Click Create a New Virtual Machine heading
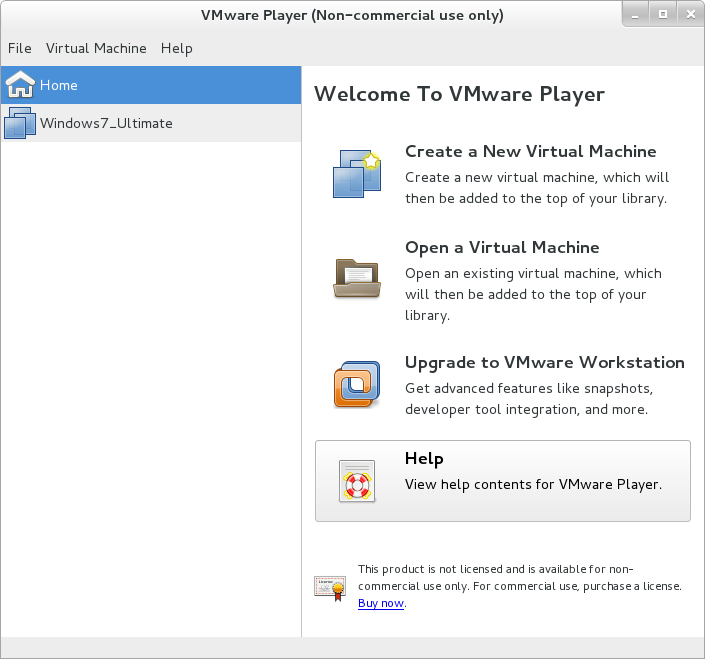The width and height of the screenshot is (705, 659). click(531, 151)
